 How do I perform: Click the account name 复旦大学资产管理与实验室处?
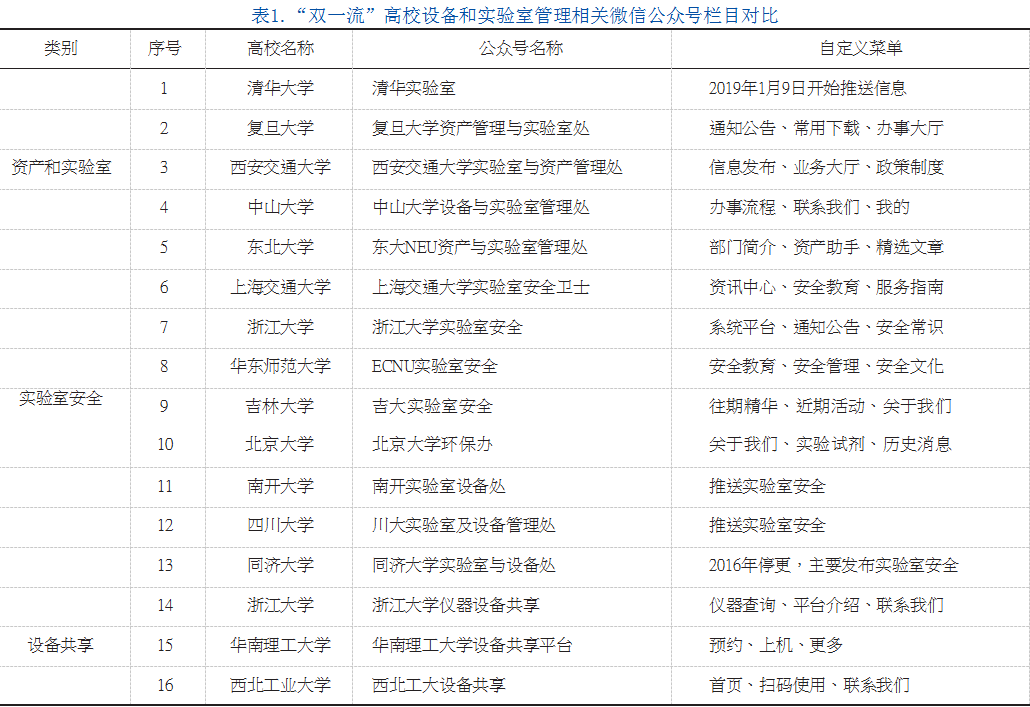click(x=481, y=127)
